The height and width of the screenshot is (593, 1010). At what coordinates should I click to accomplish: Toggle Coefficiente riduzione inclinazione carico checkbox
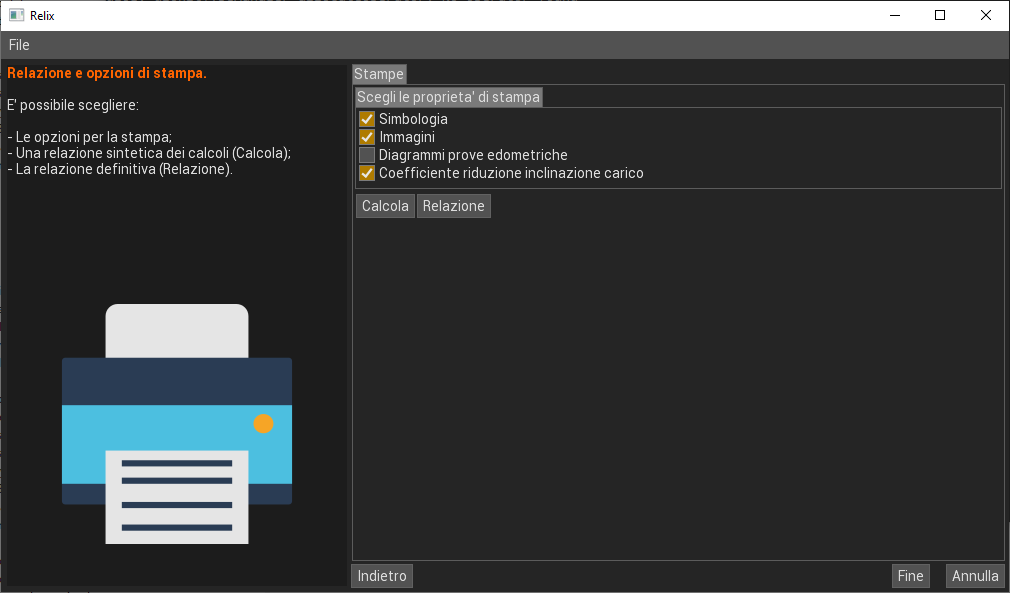tap(367, 173)
